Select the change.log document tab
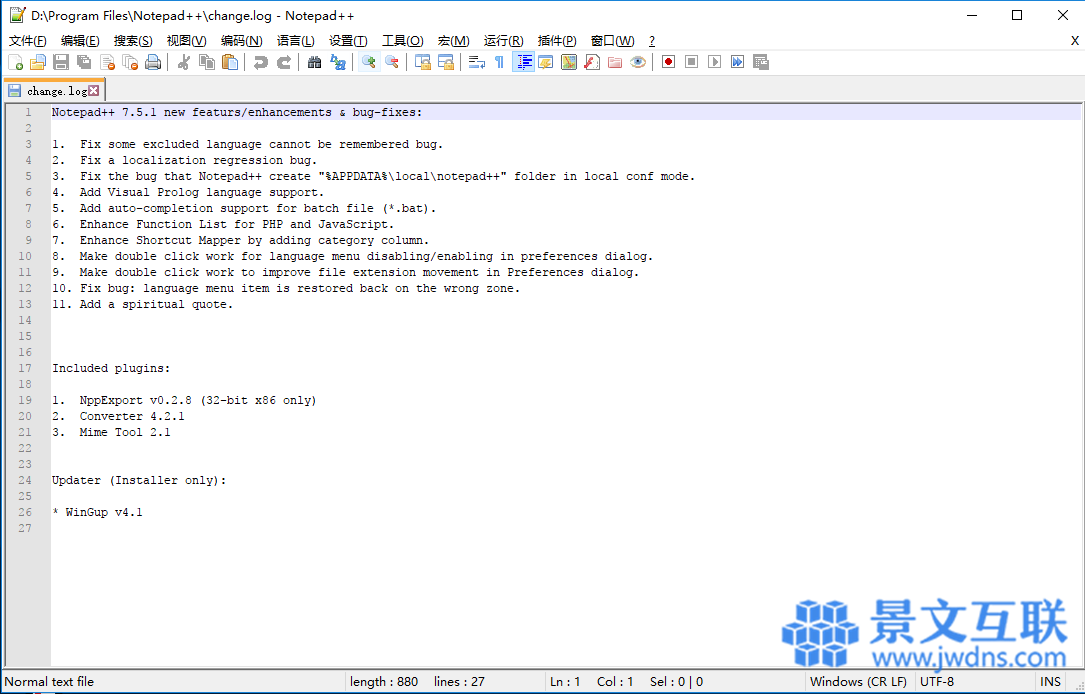This screenshot has width=1085, height=694. point(55,91)
